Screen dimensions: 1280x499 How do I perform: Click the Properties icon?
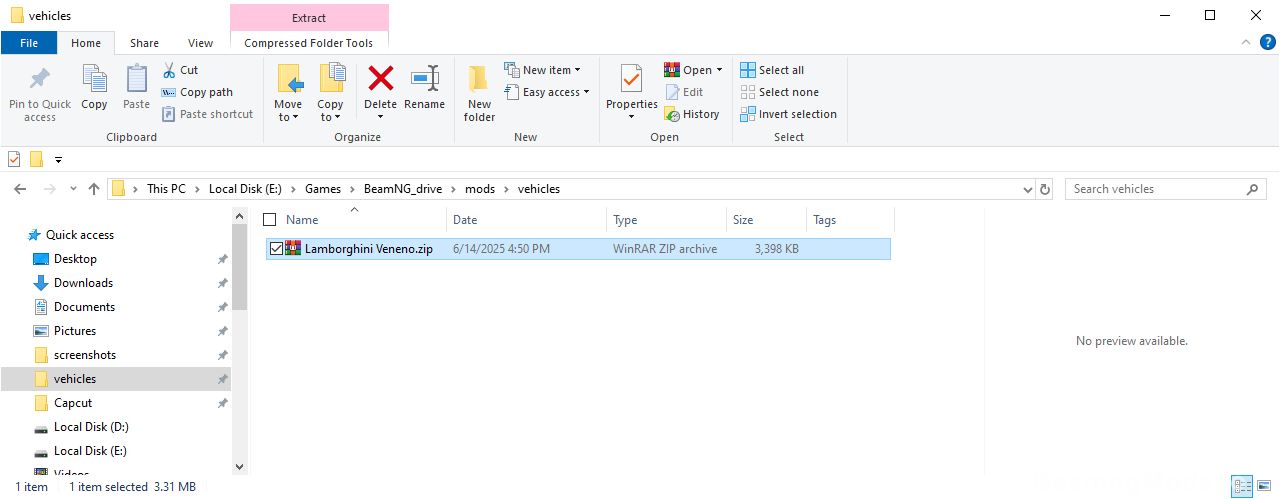[631, 78]
